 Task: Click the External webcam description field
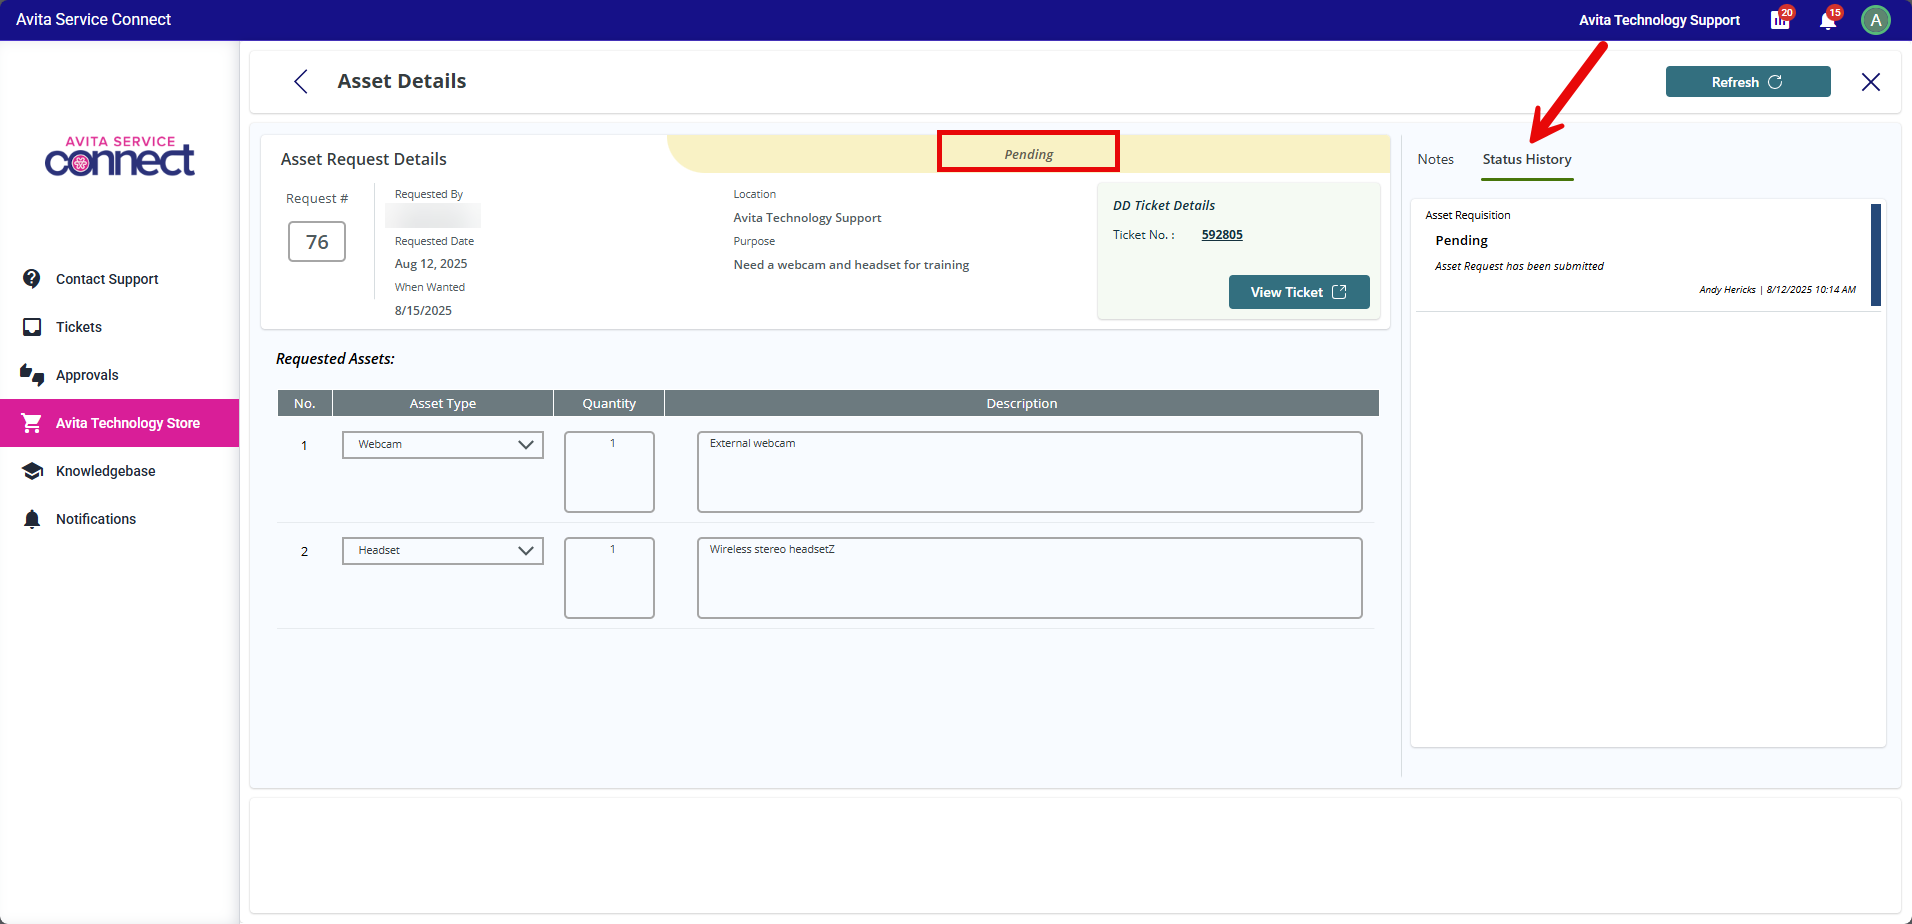click(x=1029, y=472)
